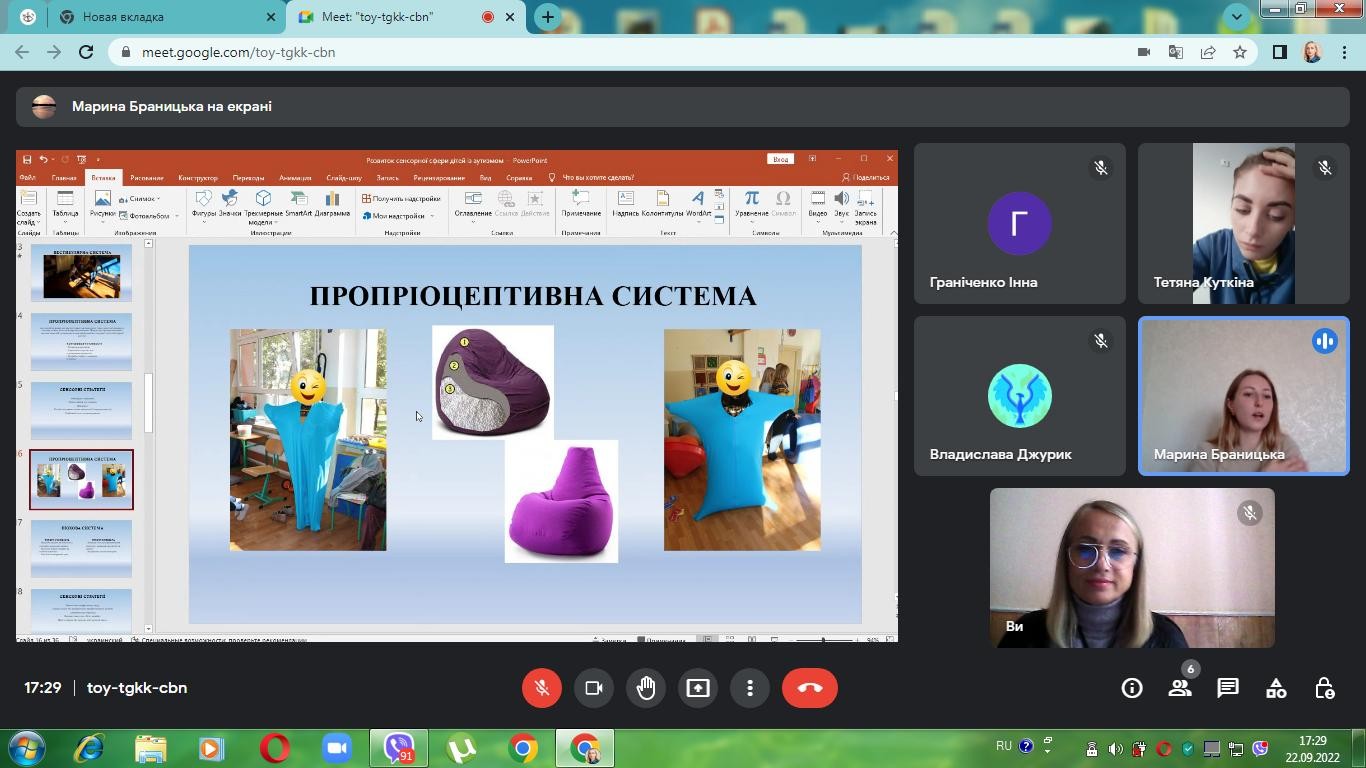Screen dimensions: 1366x768
Task: Open meeting details info icon
Action: (1131, 688)
